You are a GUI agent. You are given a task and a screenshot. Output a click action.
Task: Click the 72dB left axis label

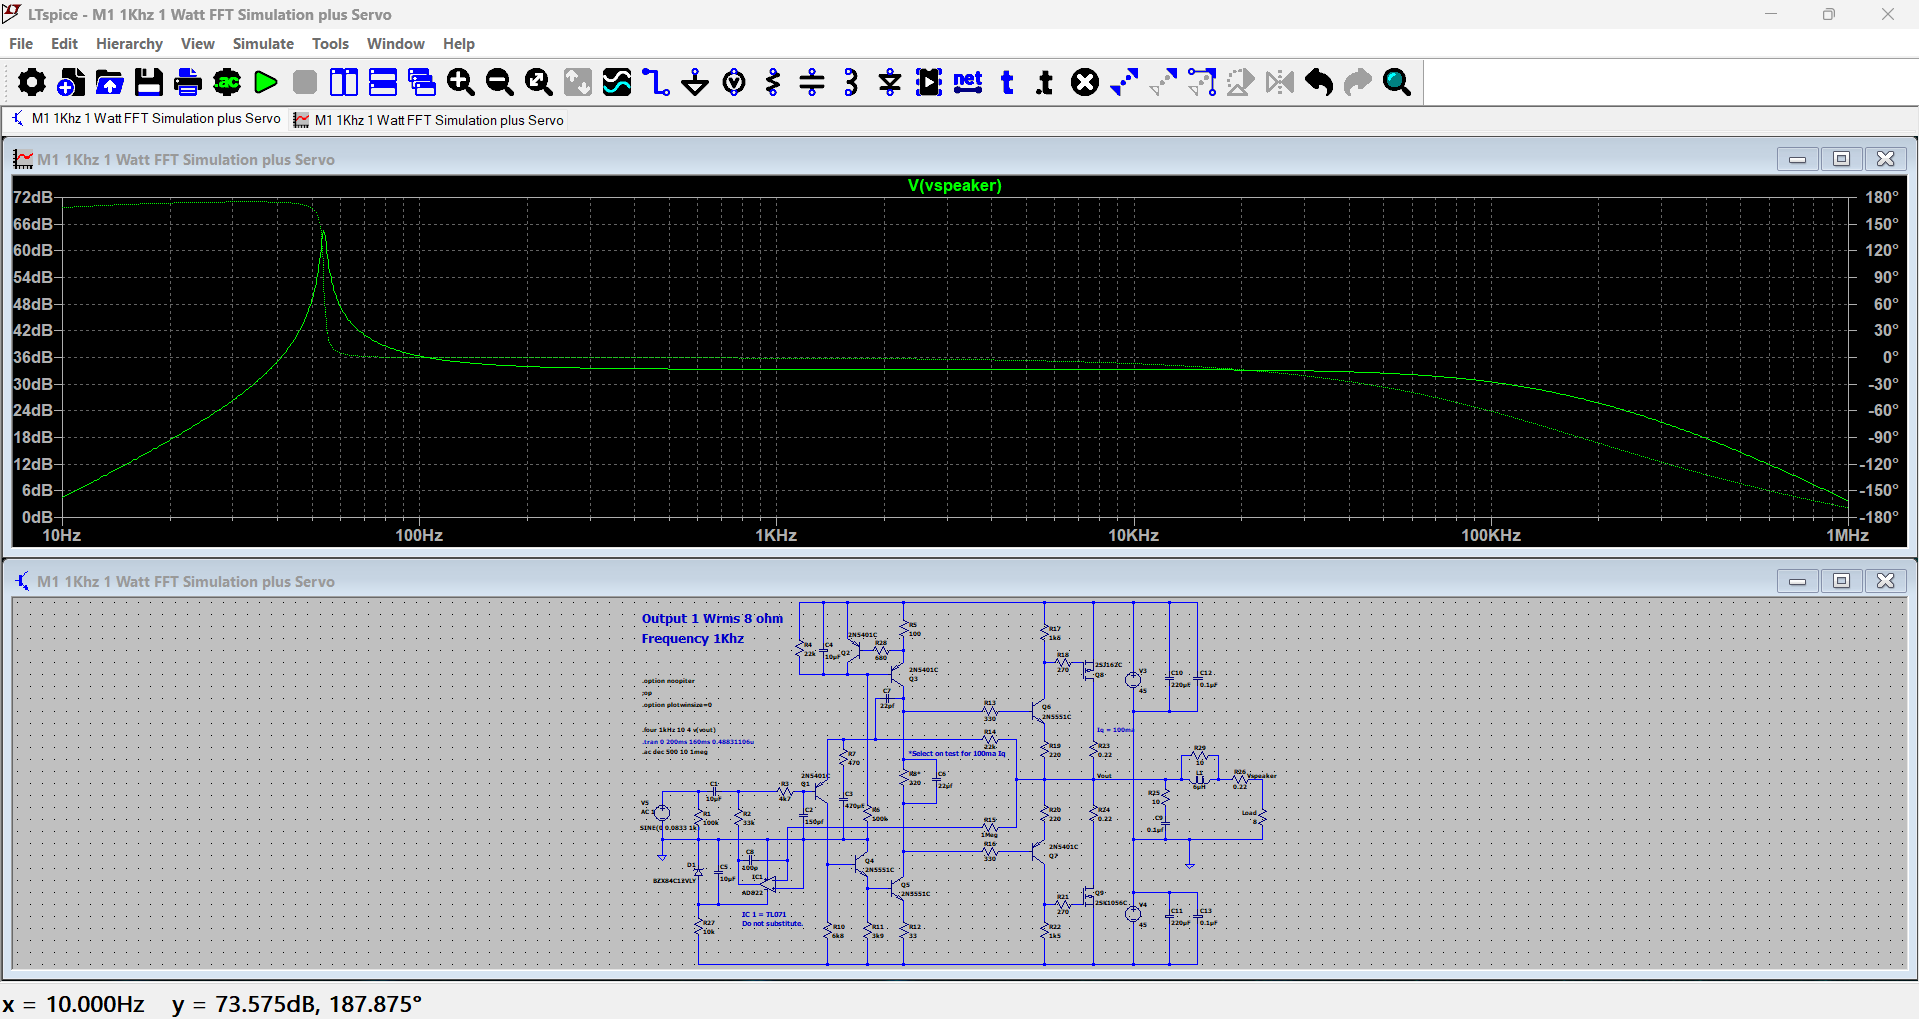tap(32, 197)
